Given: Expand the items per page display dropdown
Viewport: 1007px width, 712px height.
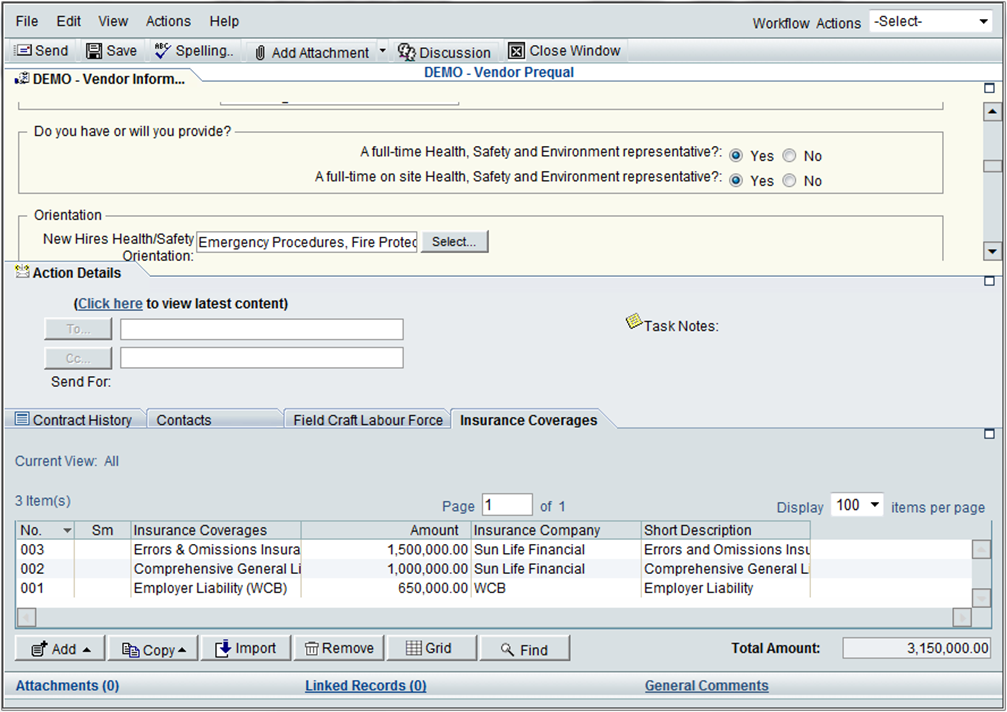Looking at the screenshot, I should click(x=858, y=505).
